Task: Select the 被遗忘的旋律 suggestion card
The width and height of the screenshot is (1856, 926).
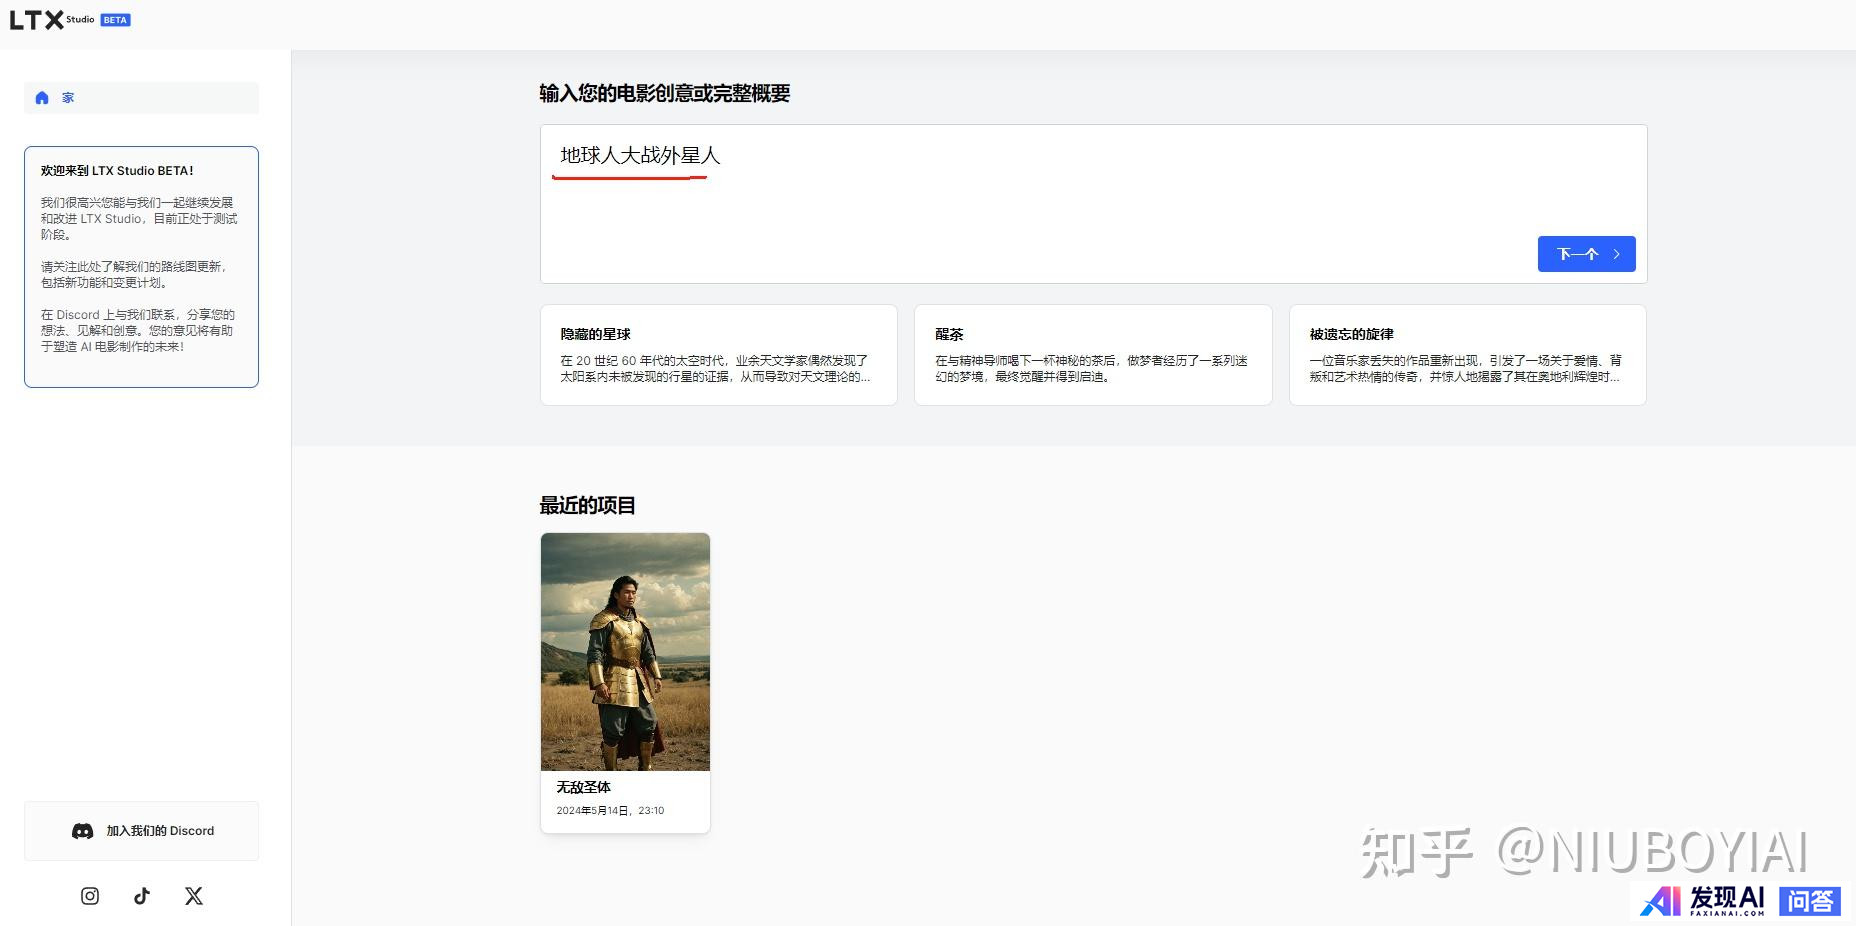Action: click(x=1466, y=354)
